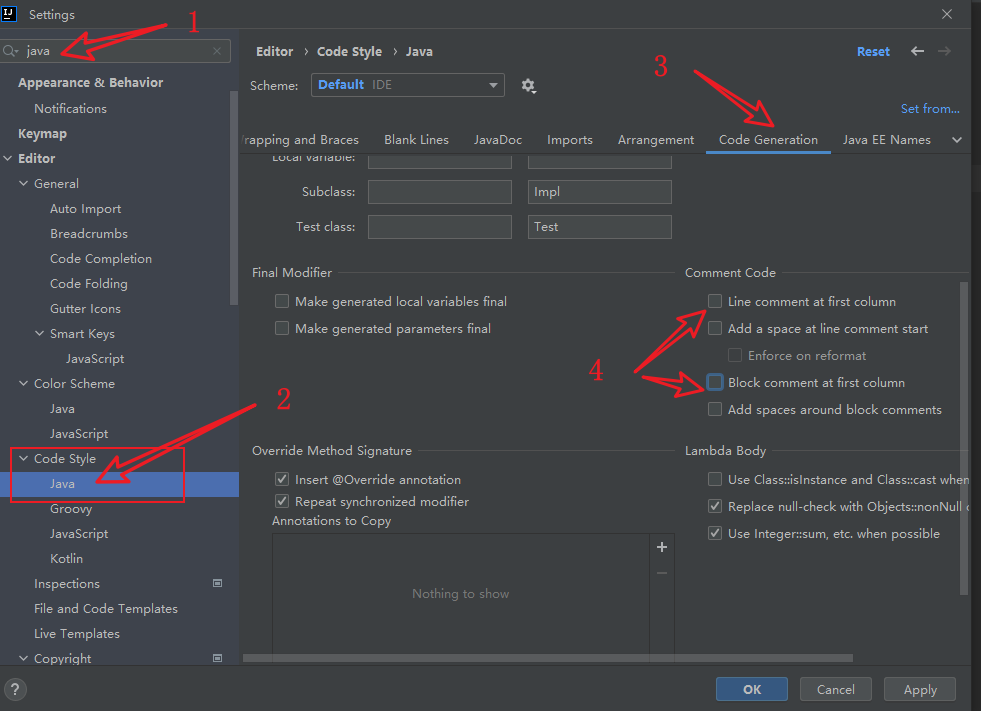Select Auto Import in the tree

point(86,208)
